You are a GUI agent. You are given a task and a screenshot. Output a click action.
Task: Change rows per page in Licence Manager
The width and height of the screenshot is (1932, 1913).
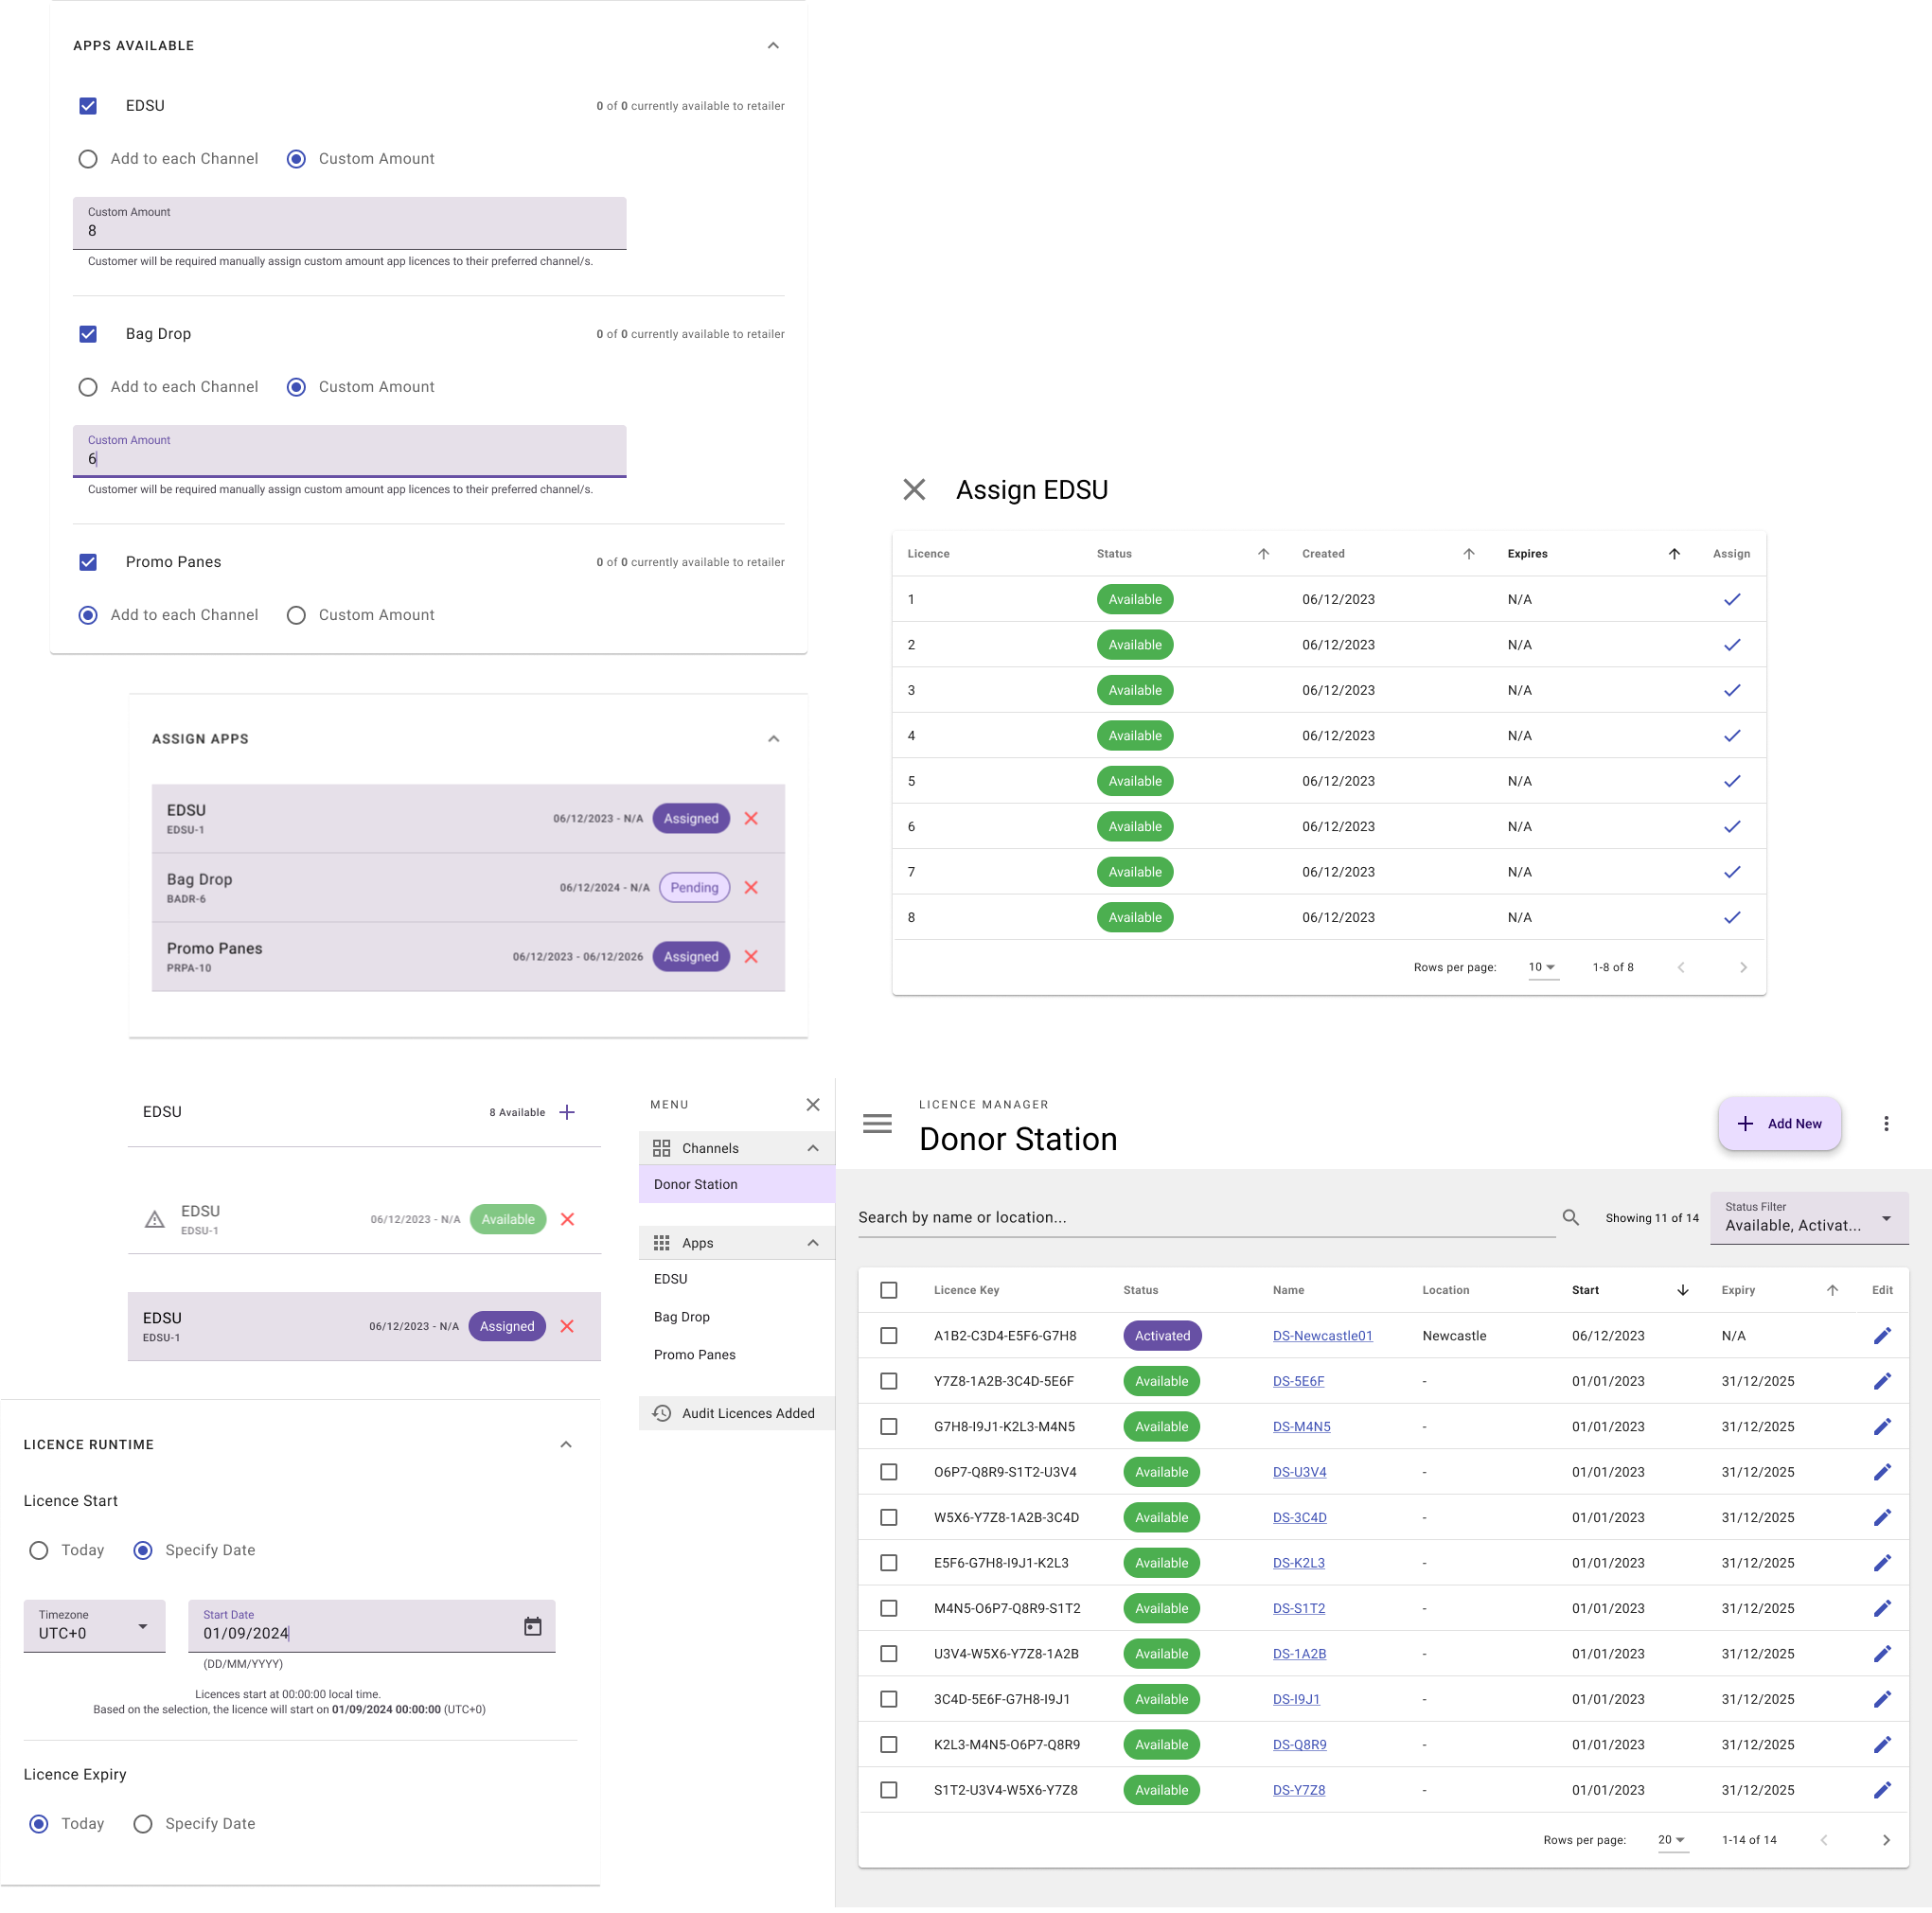pos(1673,1840)
